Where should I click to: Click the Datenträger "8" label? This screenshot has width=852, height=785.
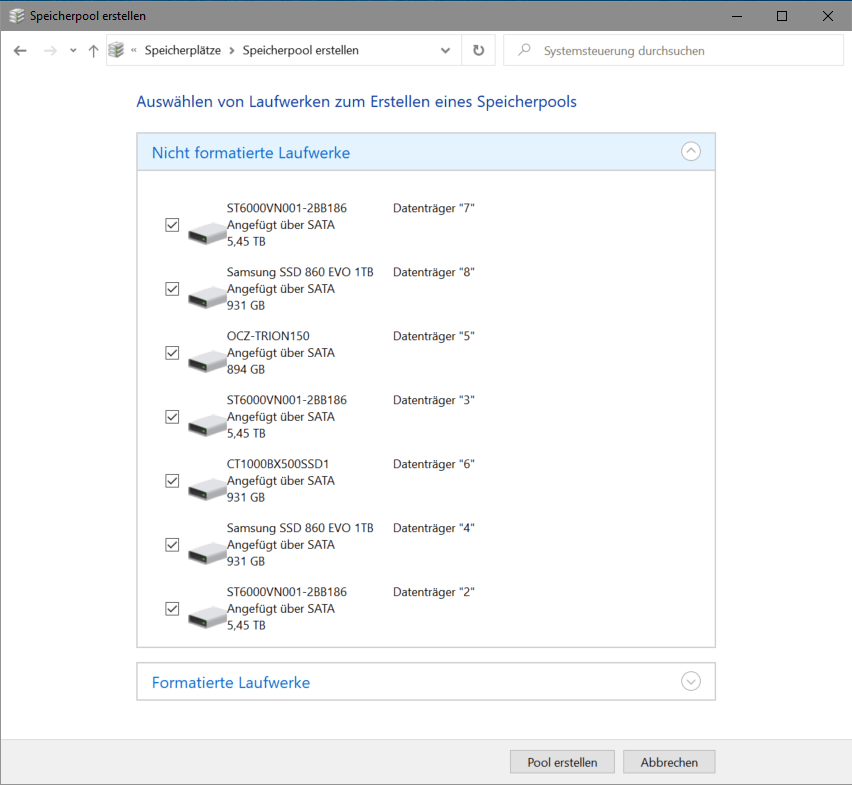[x=434, y=272]
